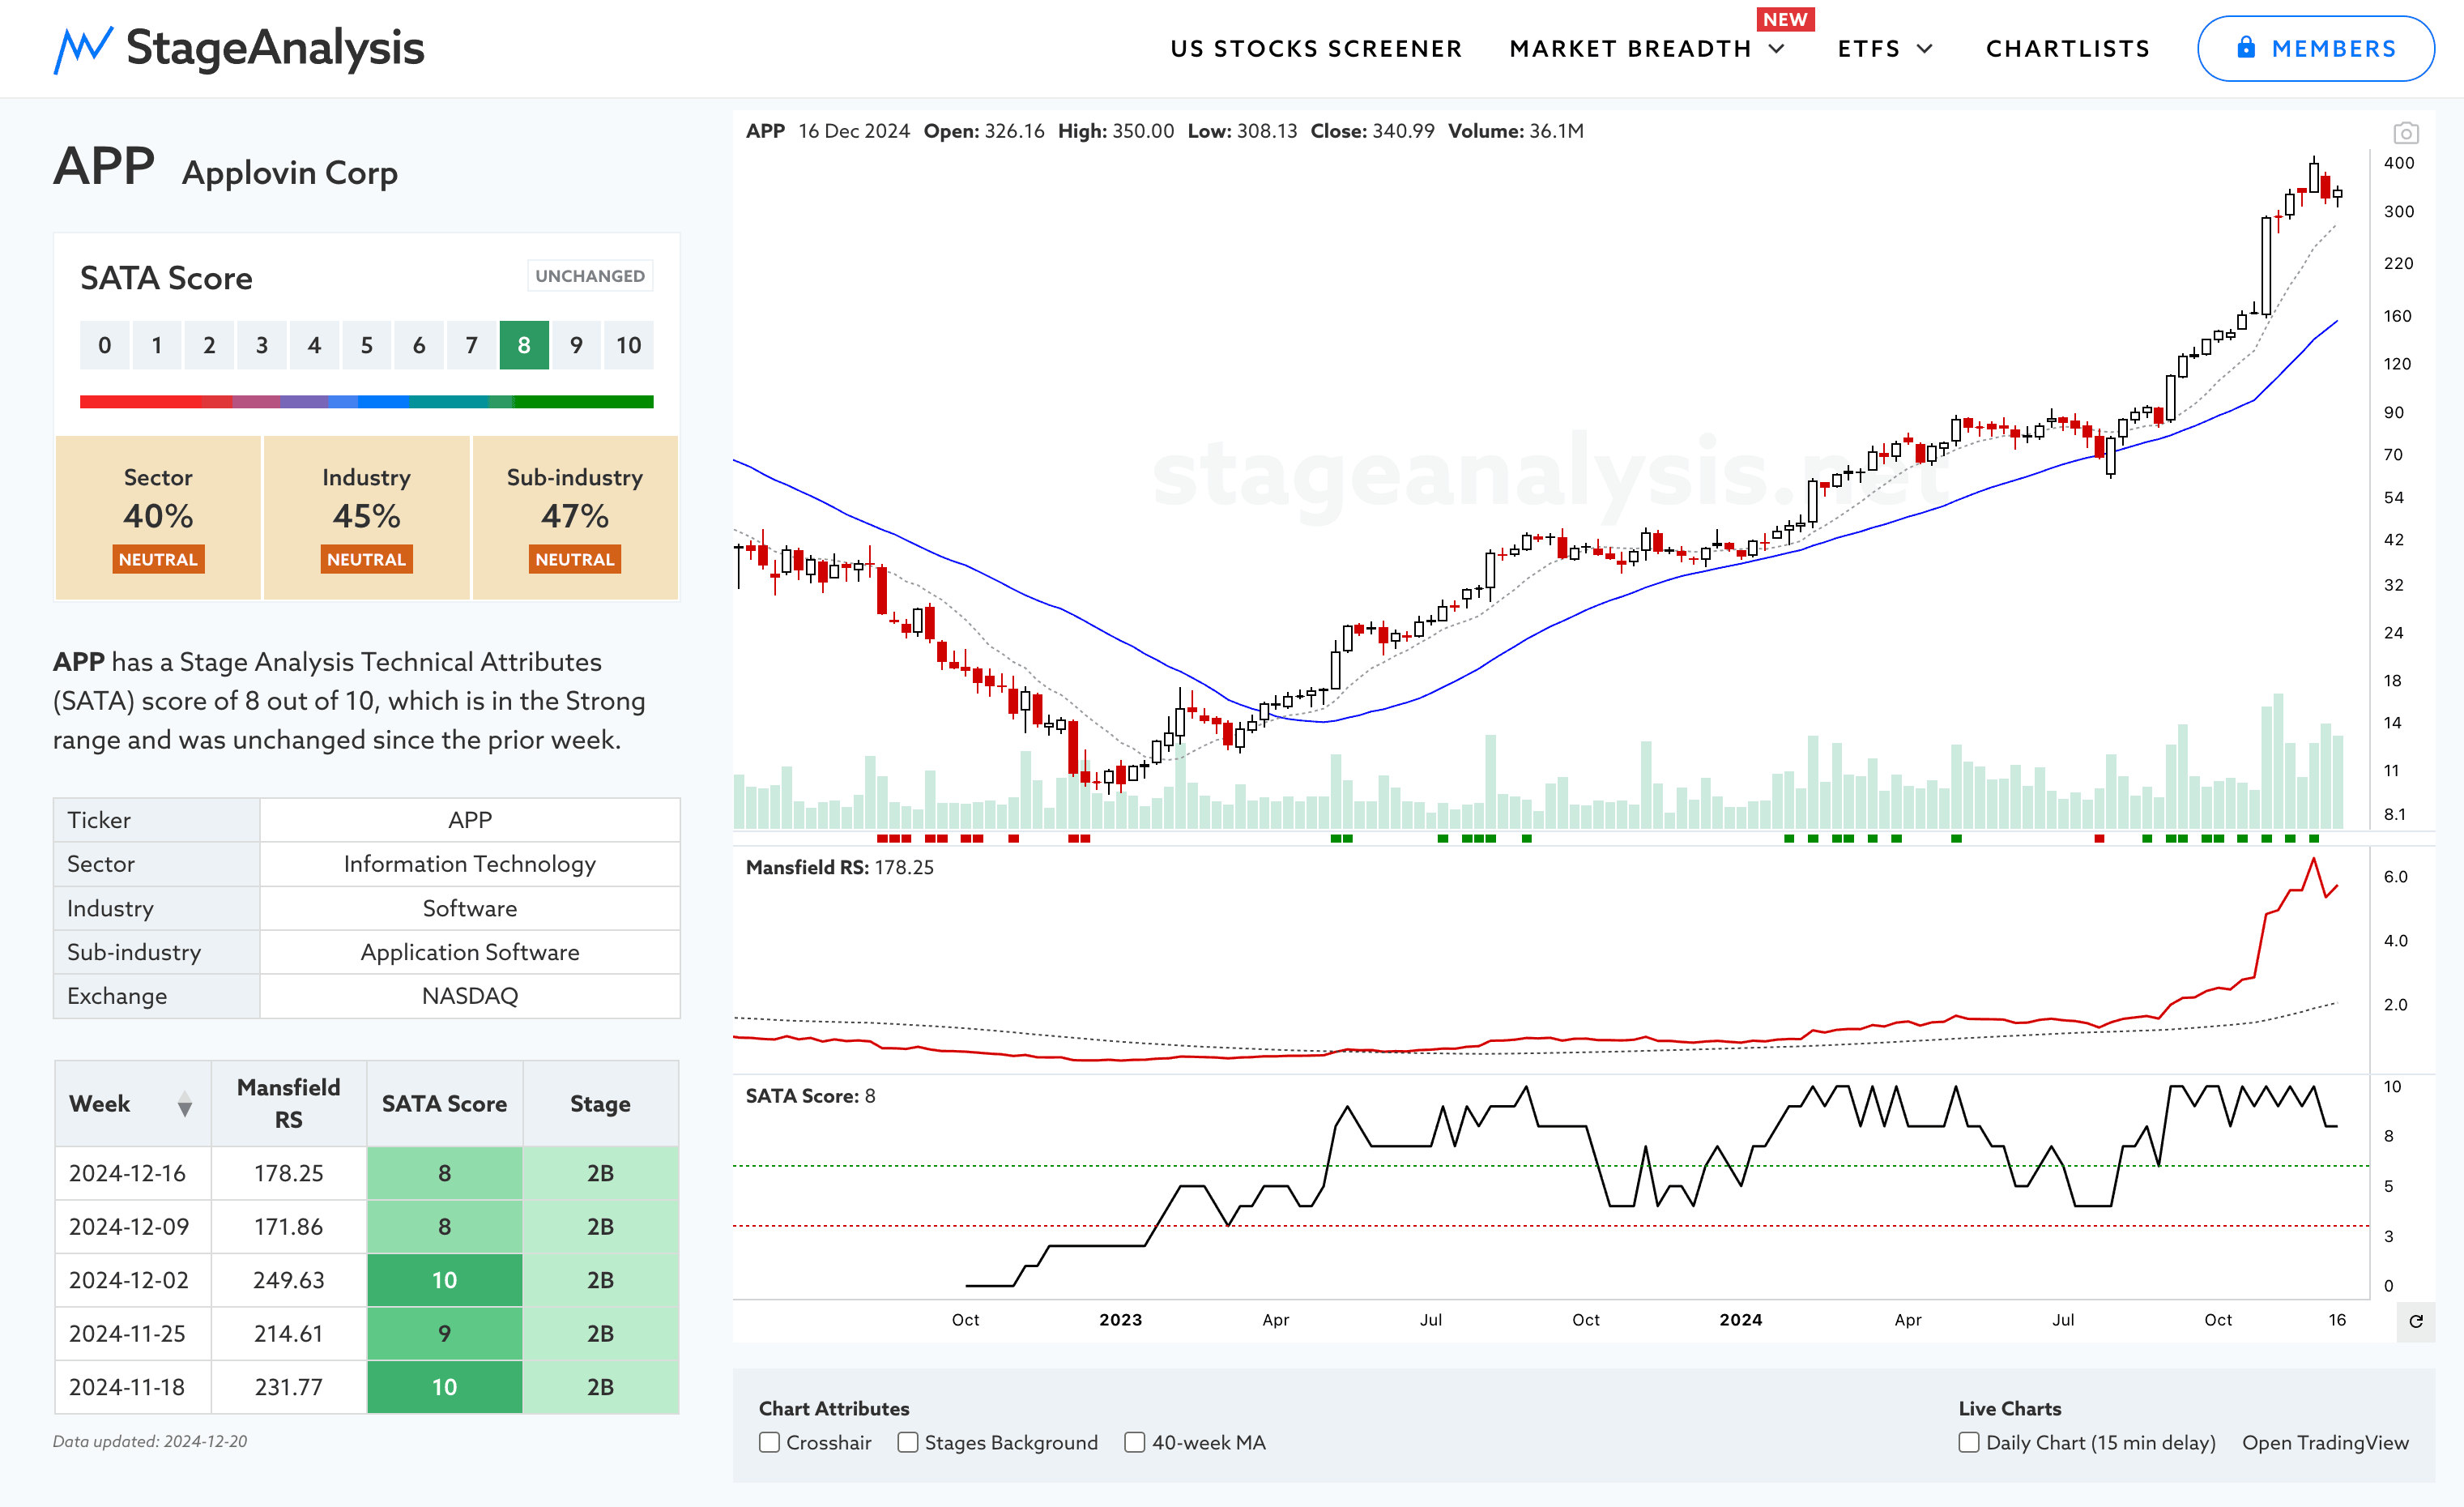This screenshot has width=2464, height=1507.
Task: Toggle Daily Chart (15 min delay) checkbox
Action: pos(1968,1442)
